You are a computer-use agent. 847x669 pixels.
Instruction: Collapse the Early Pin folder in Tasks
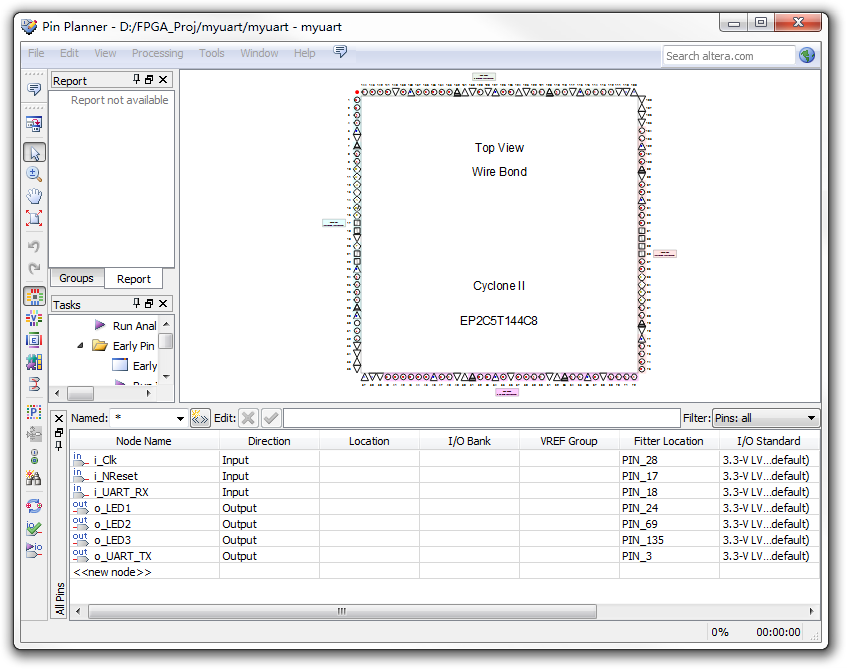[81, 346]
